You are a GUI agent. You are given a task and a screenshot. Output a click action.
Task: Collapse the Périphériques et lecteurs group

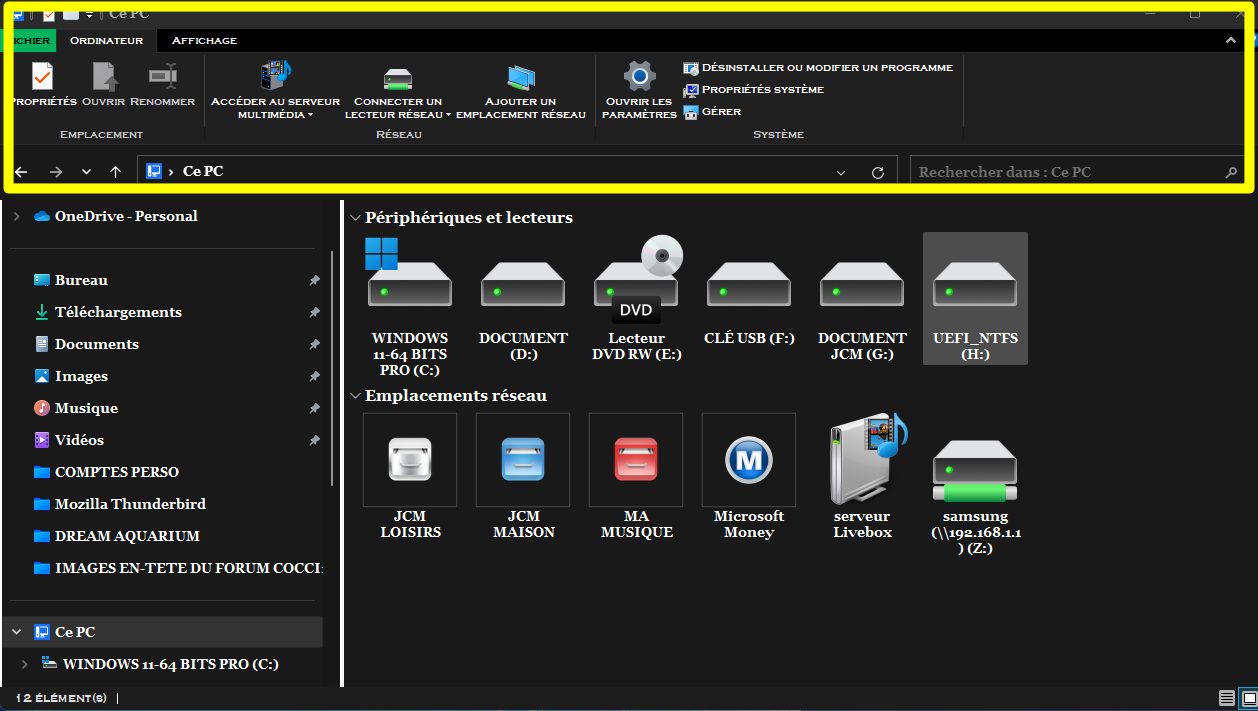(355, 218)
